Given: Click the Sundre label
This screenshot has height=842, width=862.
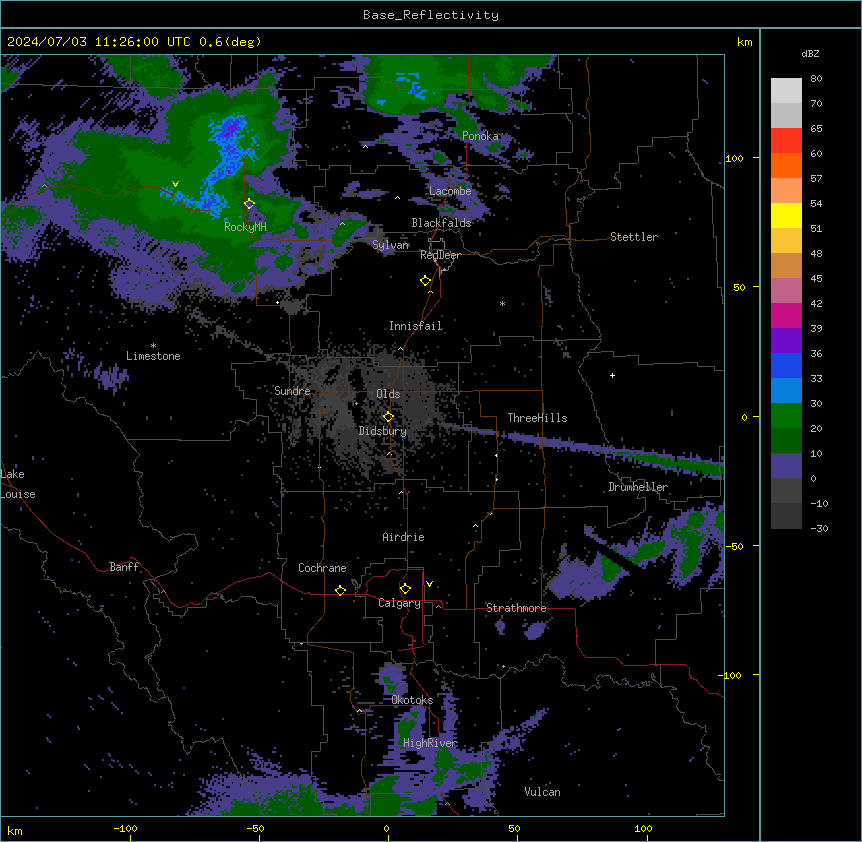Looking at the screenshot, I should coord(292,391).
